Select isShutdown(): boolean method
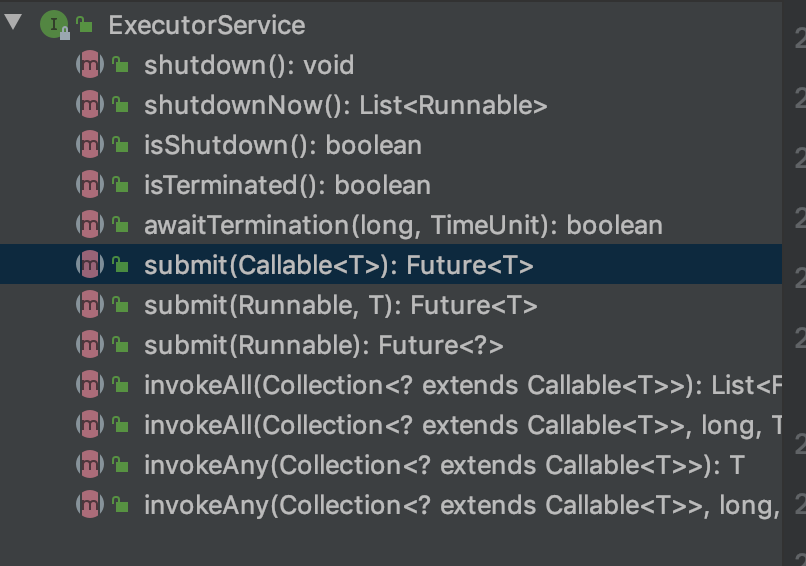Screen dimensions: 806x566 (282, 146)
